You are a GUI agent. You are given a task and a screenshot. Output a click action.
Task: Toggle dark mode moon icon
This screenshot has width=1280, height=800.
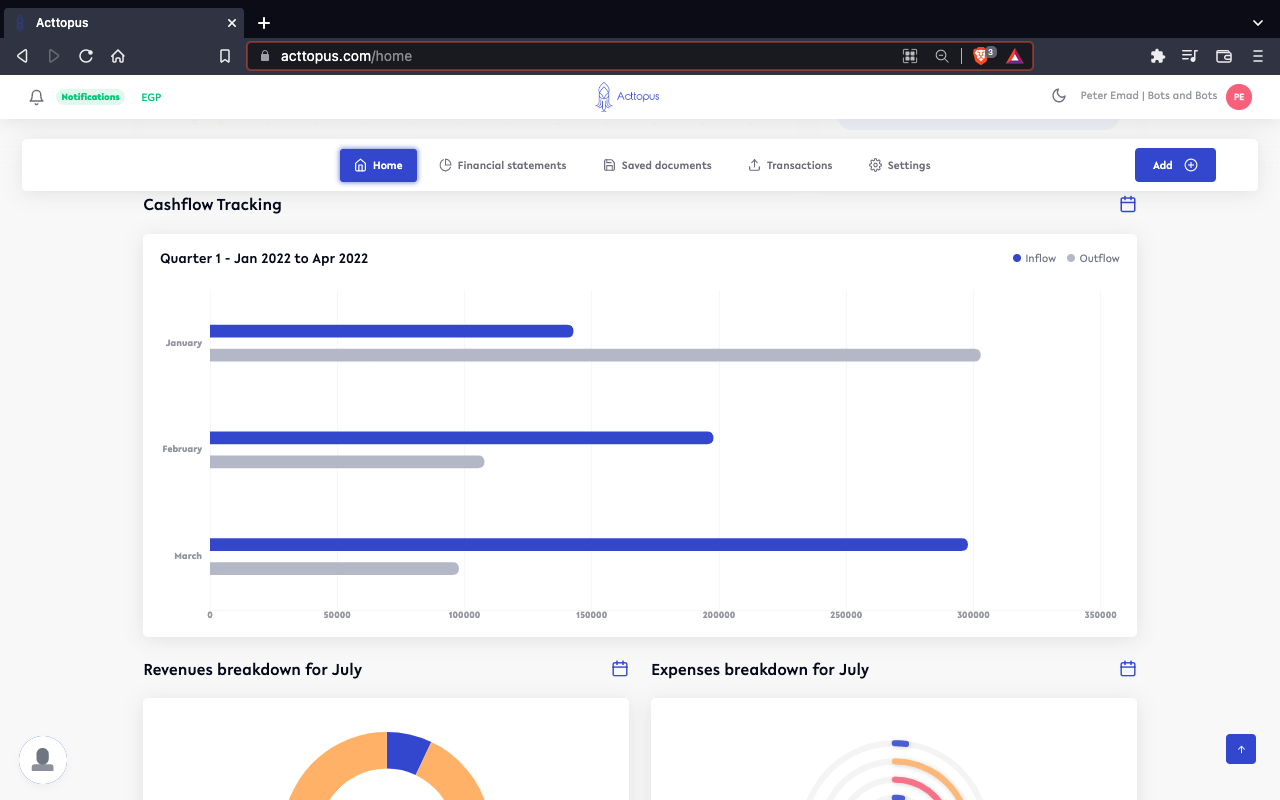point(1059,96)
